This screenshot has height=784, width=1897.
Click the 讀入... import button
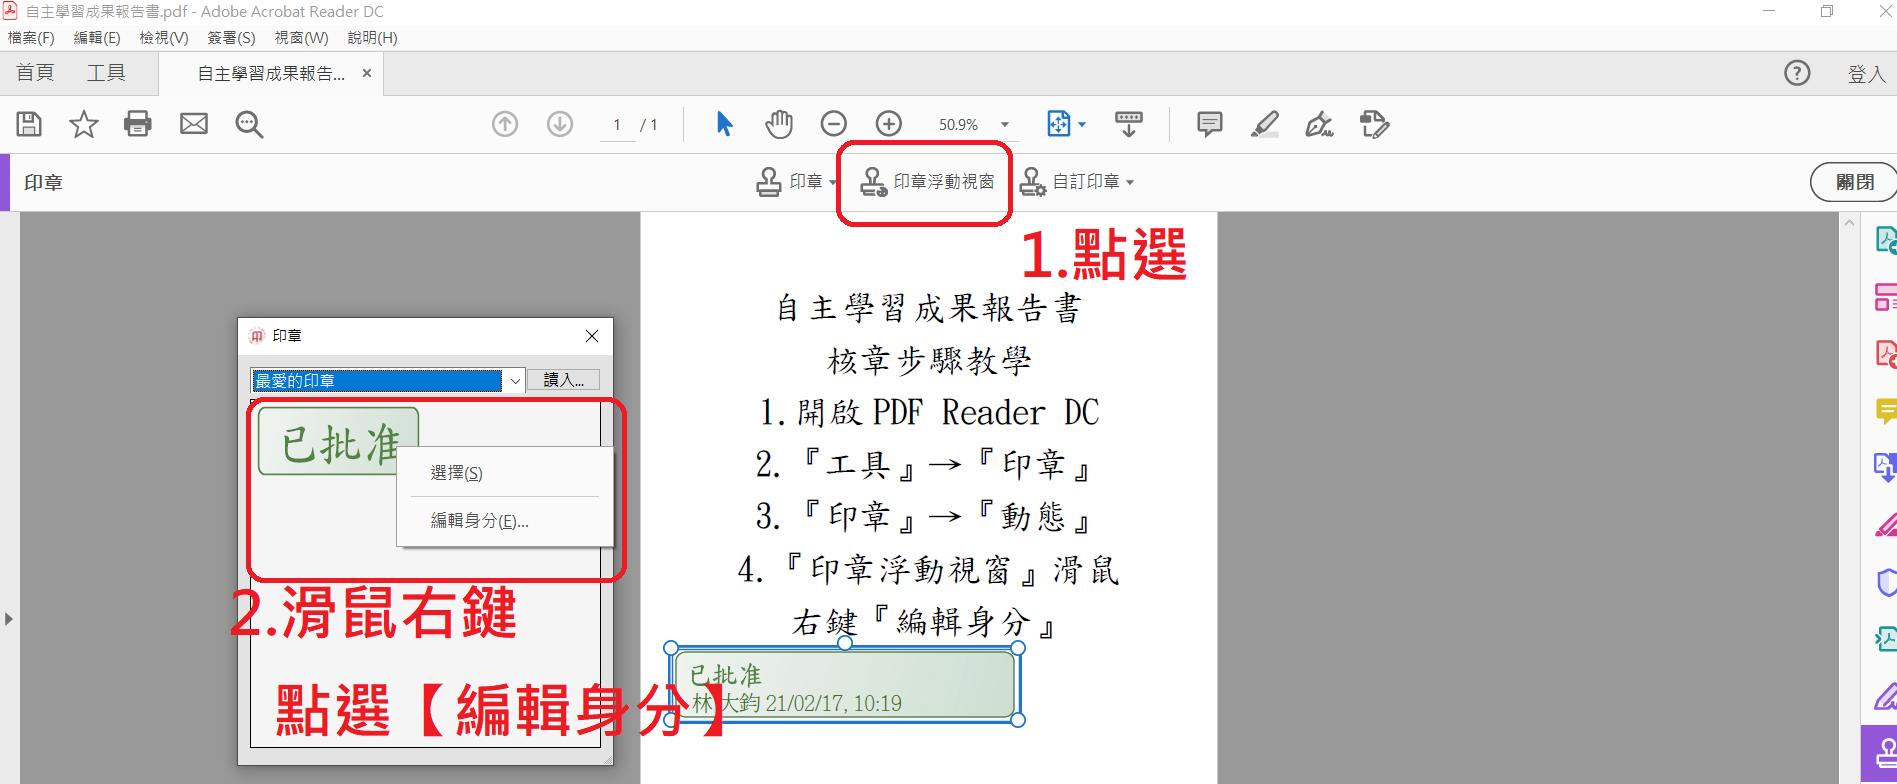click(564, 380)
